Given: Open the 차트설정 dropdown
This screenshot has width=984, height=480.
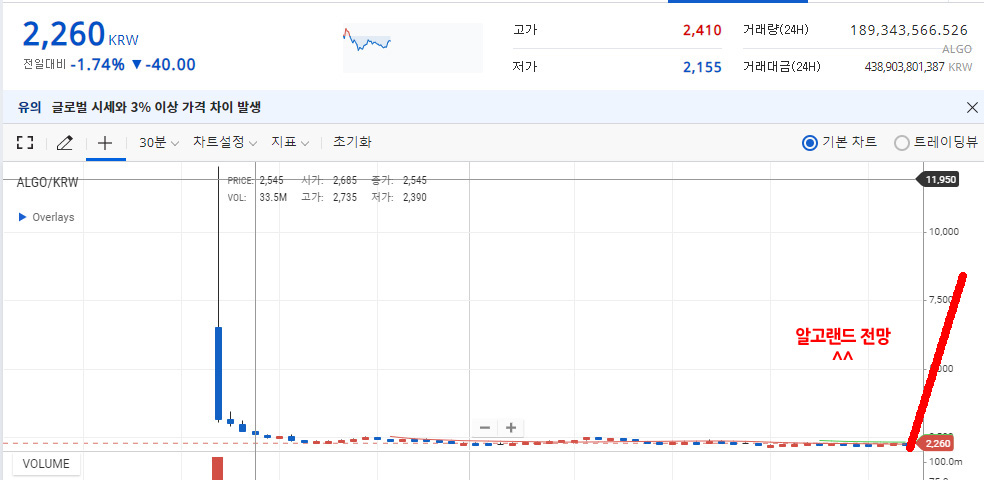Looking at the screenshot, I should (225, 142).
